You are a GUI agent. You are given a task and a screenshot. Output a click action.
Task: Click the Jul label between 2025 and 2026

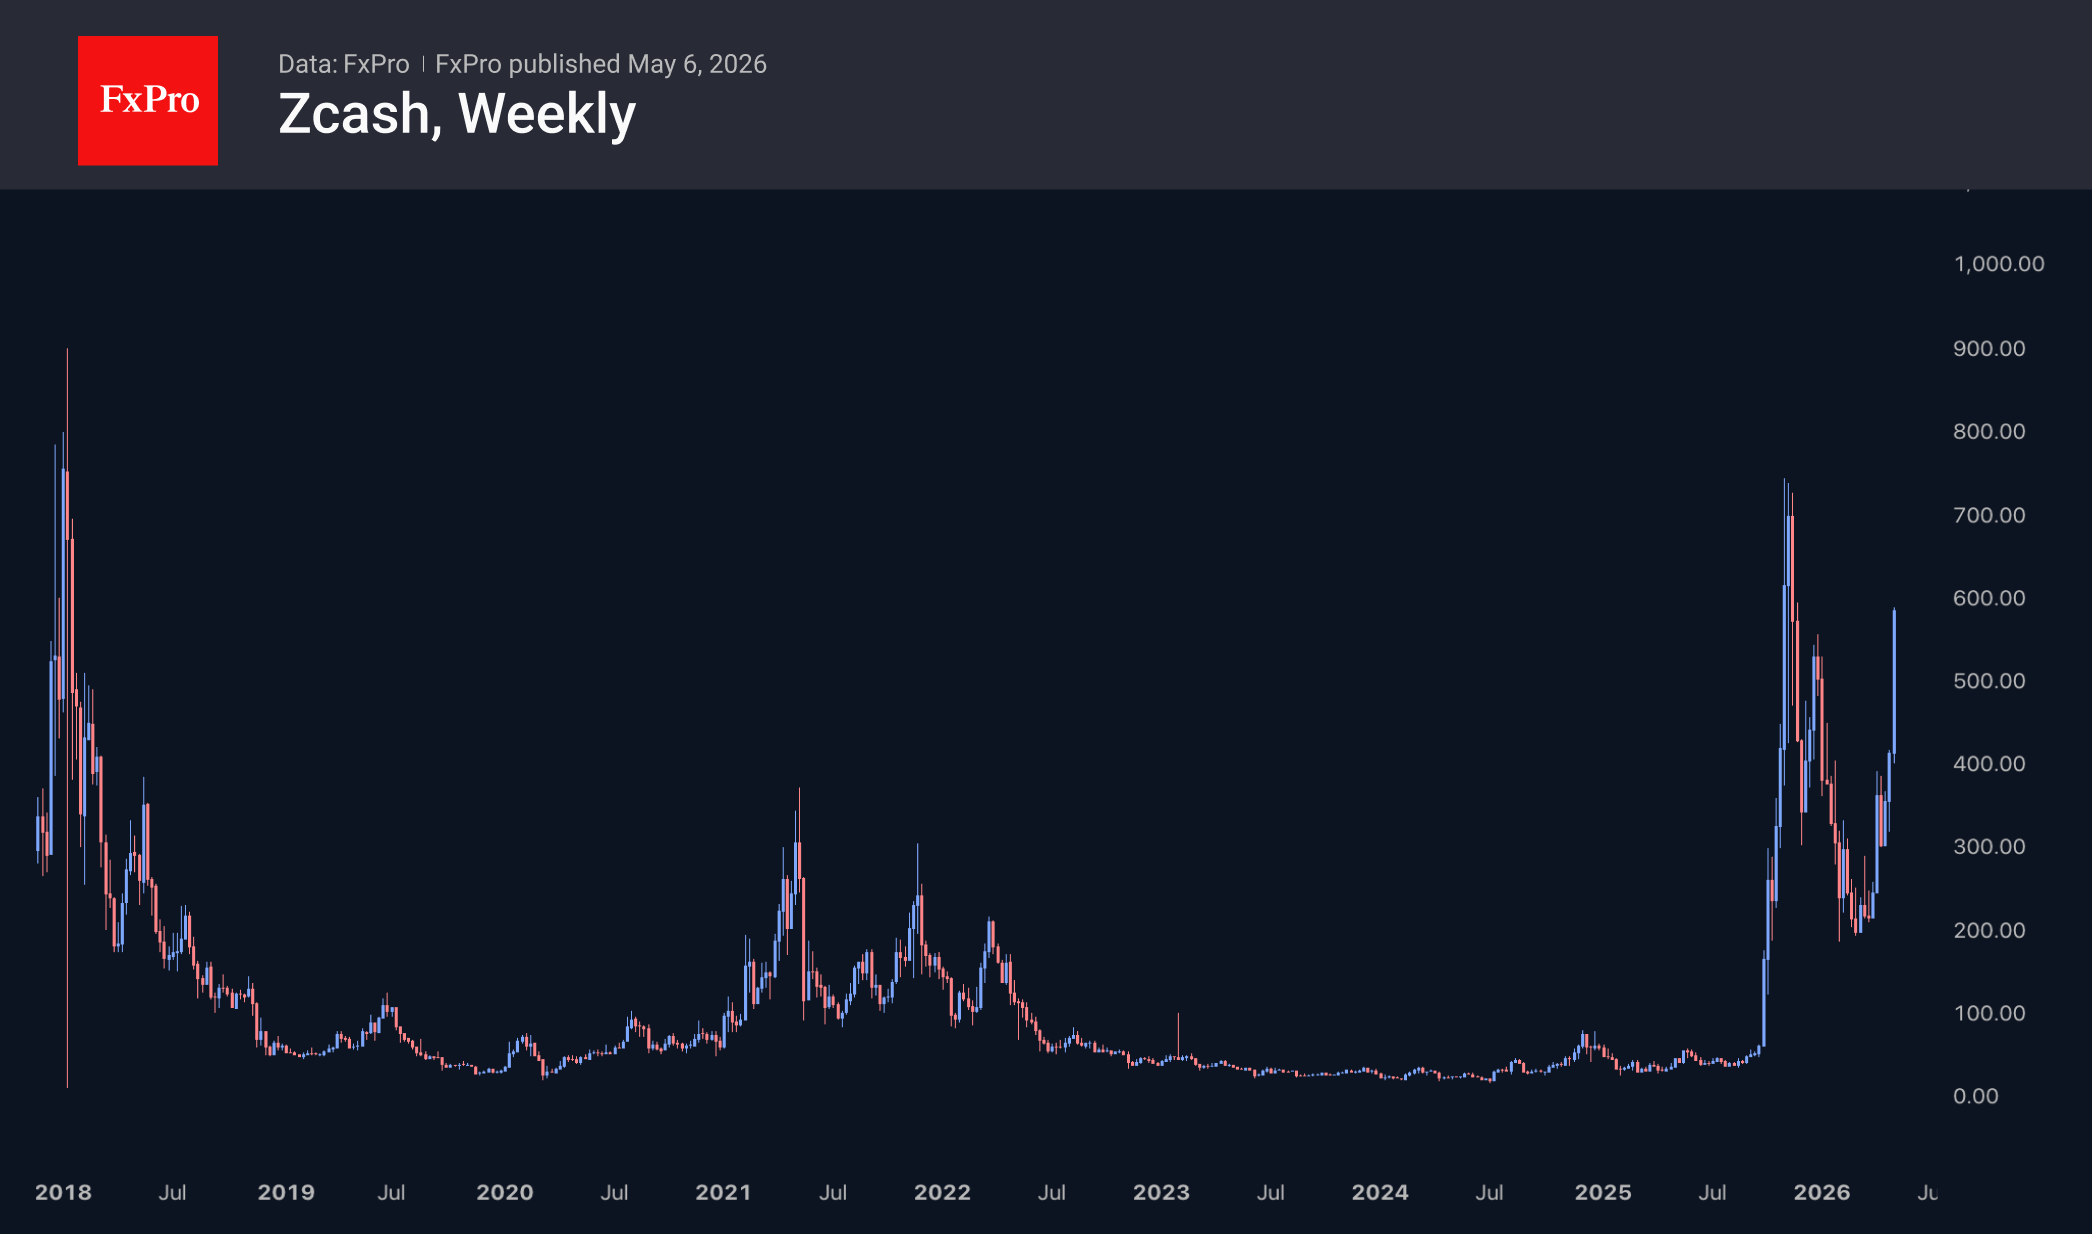[x=1712, y=1193]
